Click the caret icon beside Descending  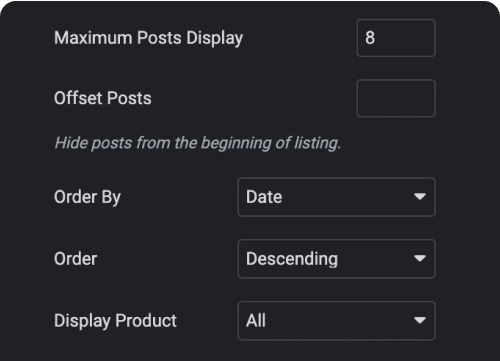click(420, 258)
